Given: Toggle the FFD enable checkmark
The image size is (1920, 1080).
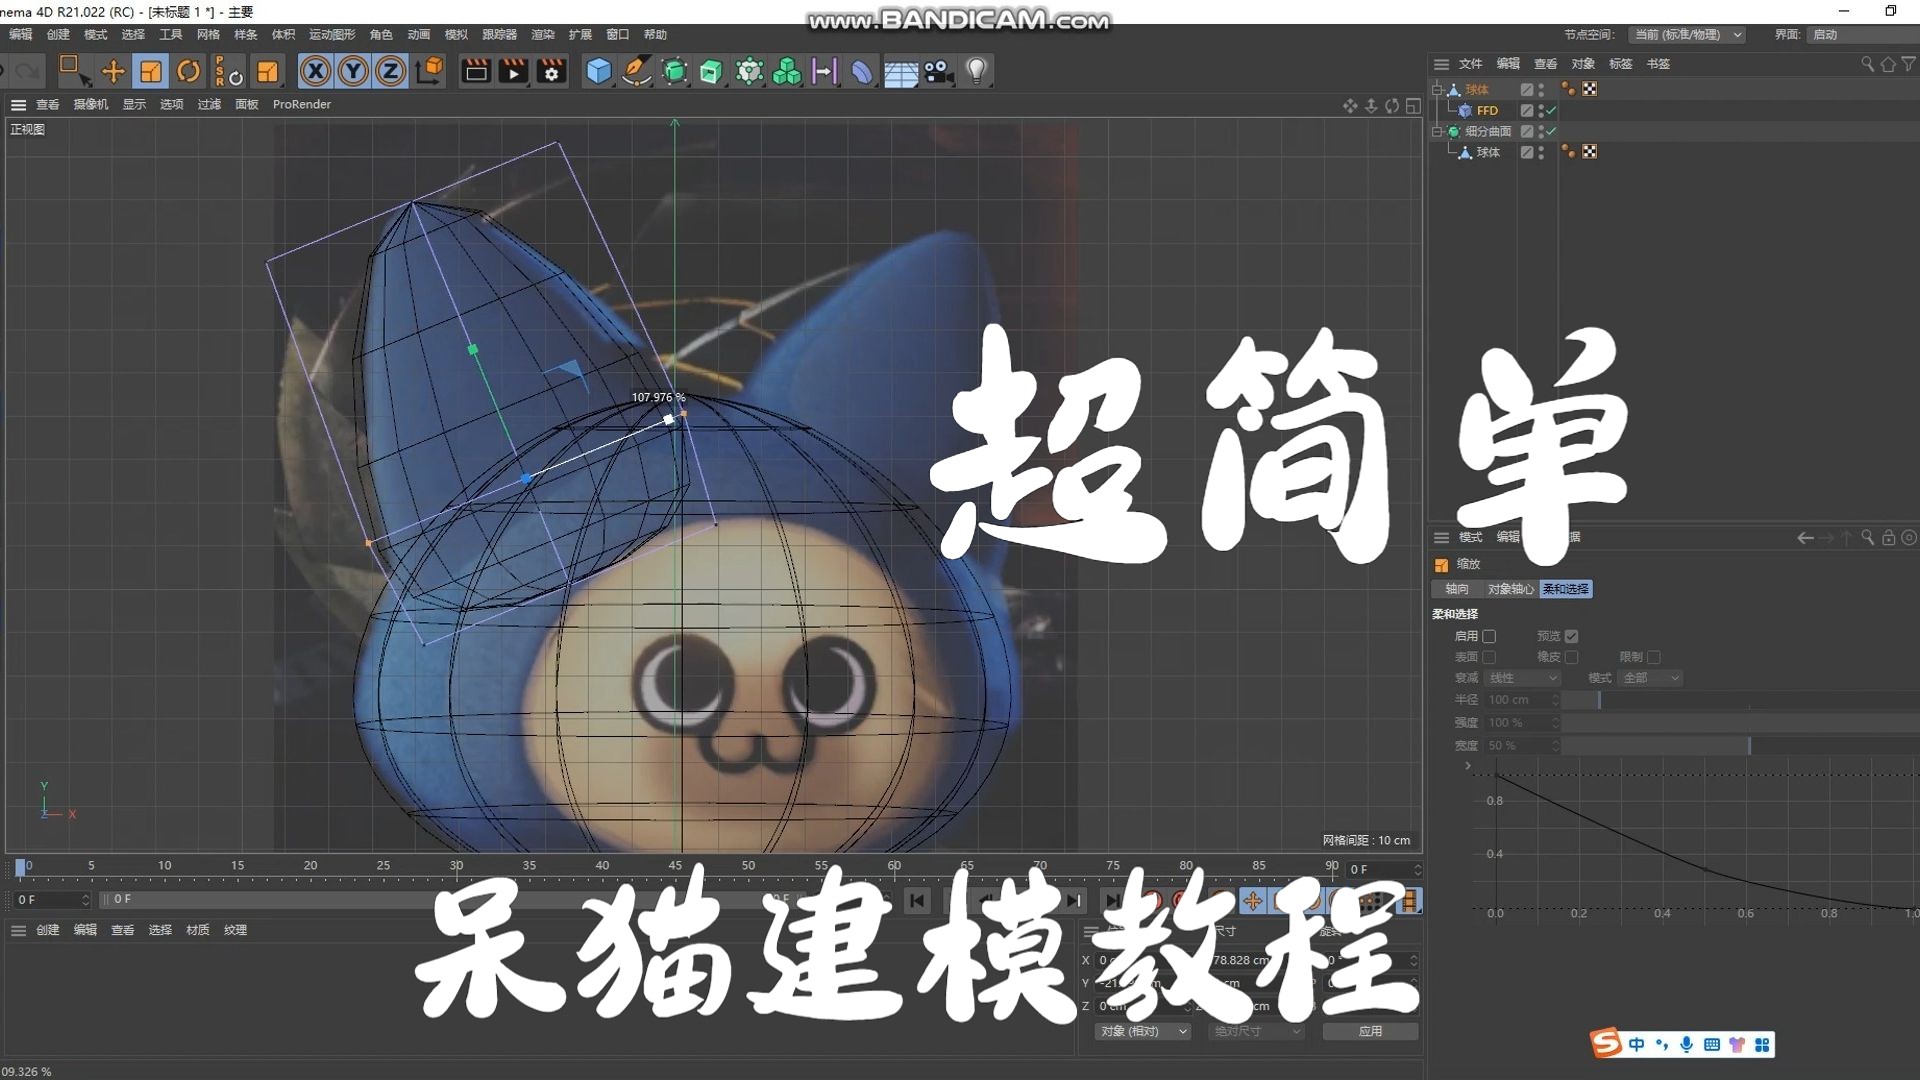Looking at the screenshot, I should [1551, 110].
